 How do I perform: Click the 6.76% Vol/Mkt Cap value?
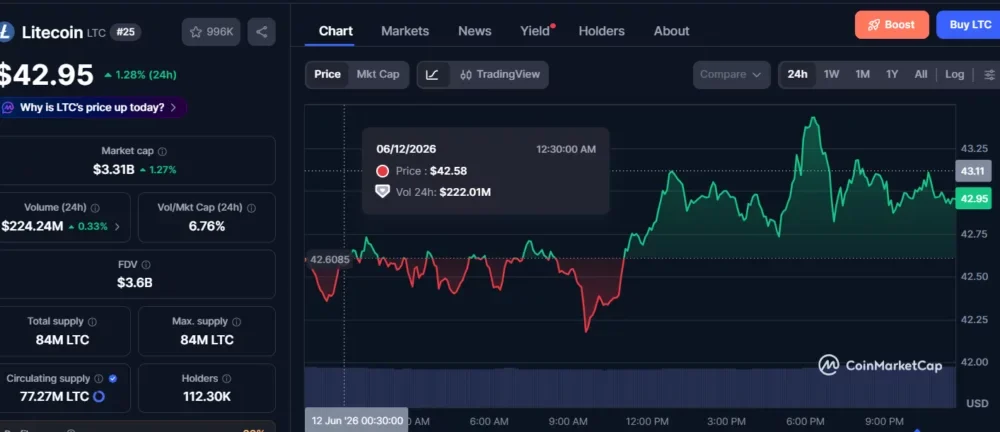pos(207,226)
